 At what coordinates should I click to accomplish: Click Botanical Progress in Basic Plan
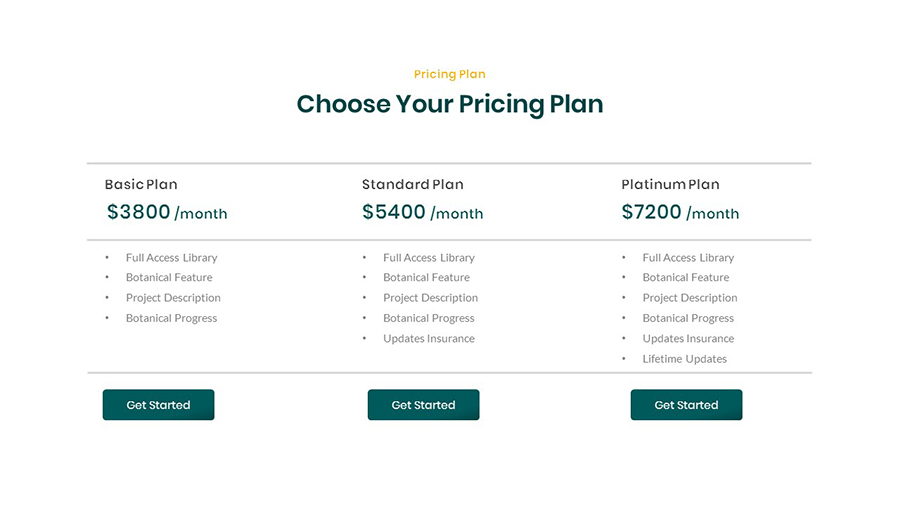click(x=171, y=318)
